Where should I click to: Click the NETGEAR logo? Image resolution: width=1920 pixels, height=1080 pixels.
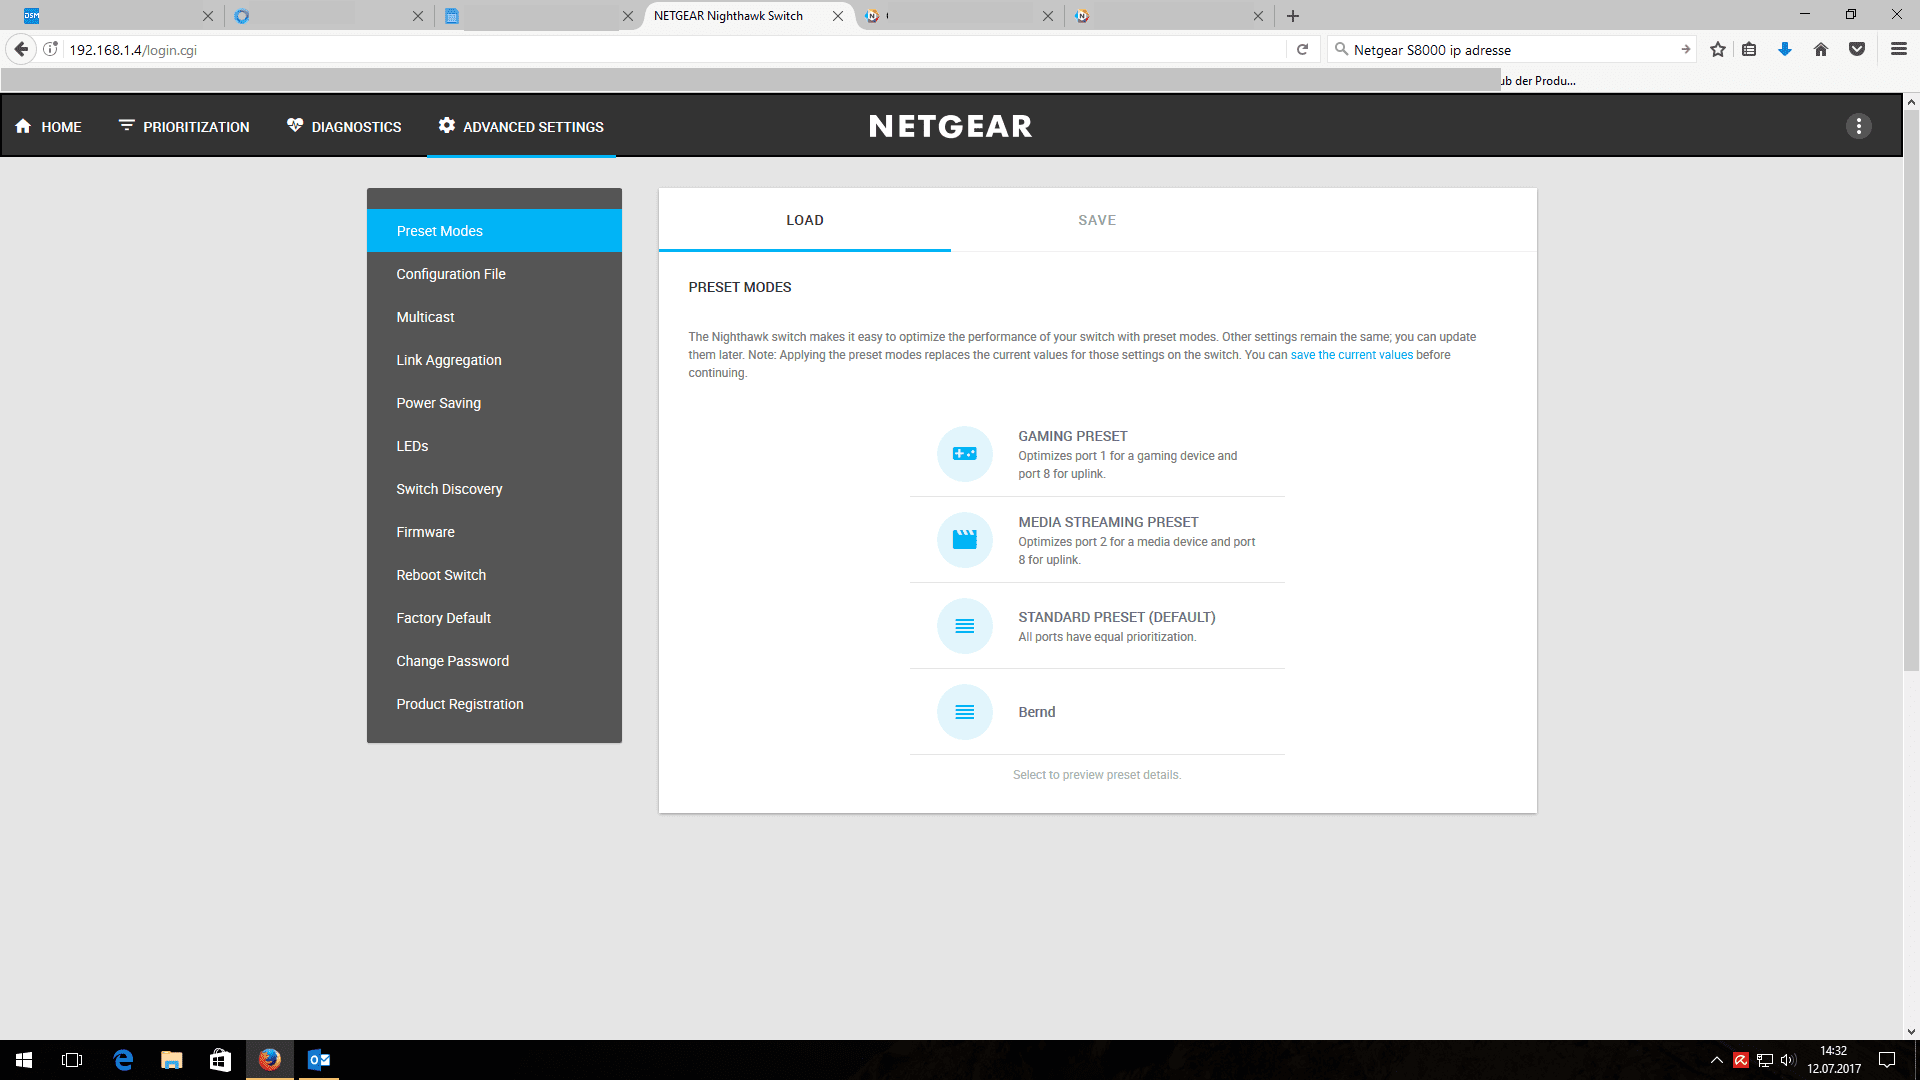pyautogui.click(x=950, y=126)
